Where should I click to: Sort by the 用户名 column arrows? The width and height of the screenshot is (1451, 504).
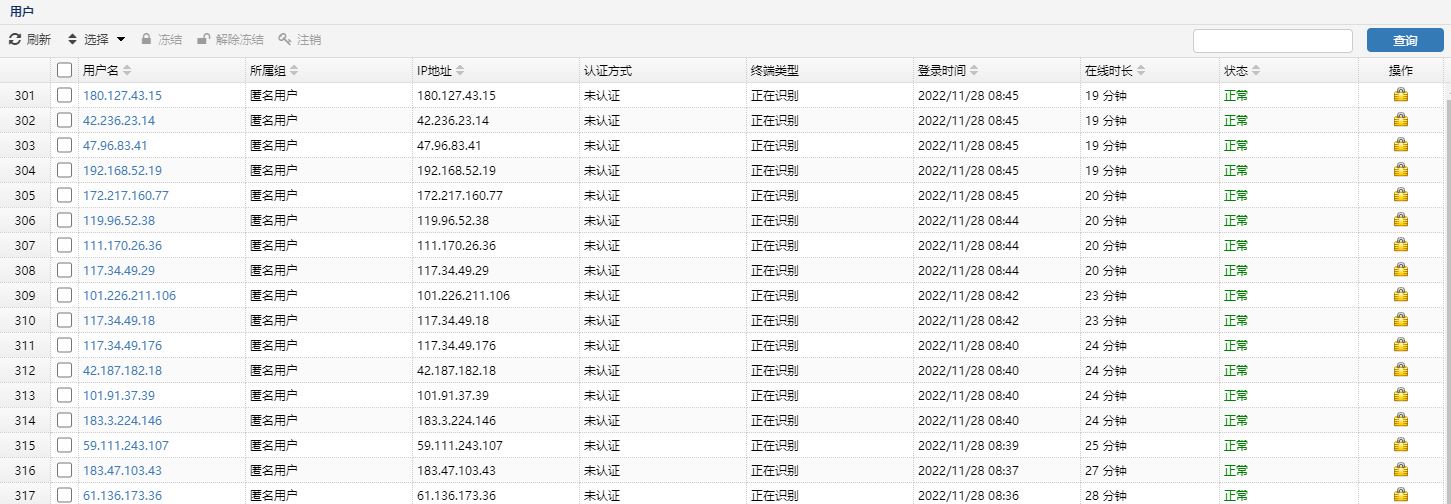pyautogui.click(x=127, y=71)
